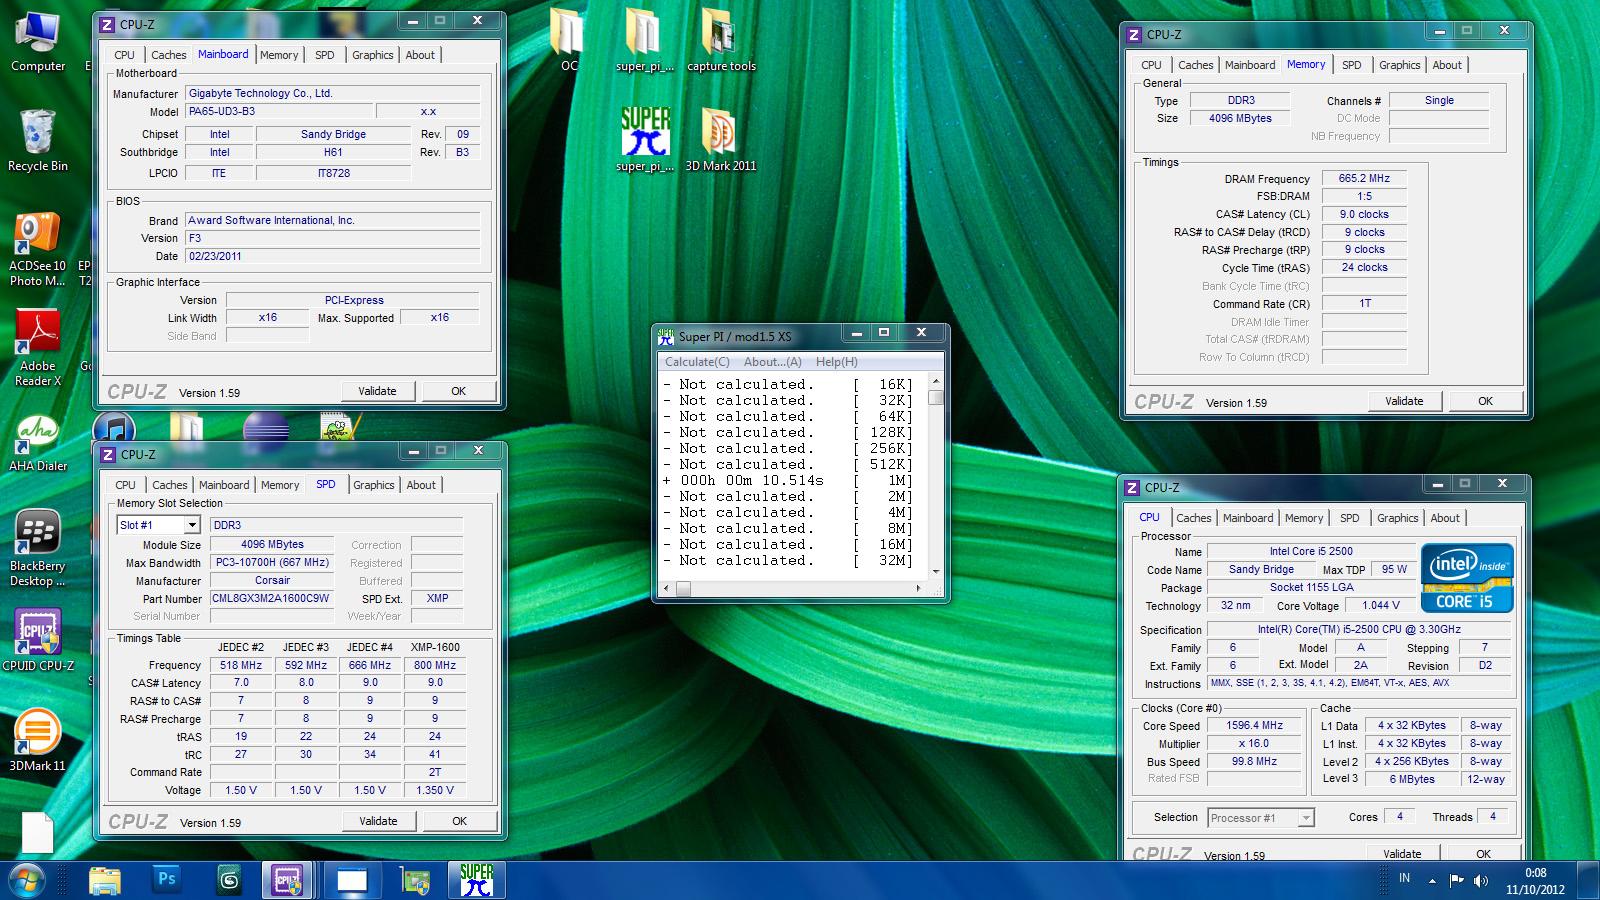1600x900 pixels.
Task: Click the Super PI vertical scrollbar thumb
Action: 936,397
